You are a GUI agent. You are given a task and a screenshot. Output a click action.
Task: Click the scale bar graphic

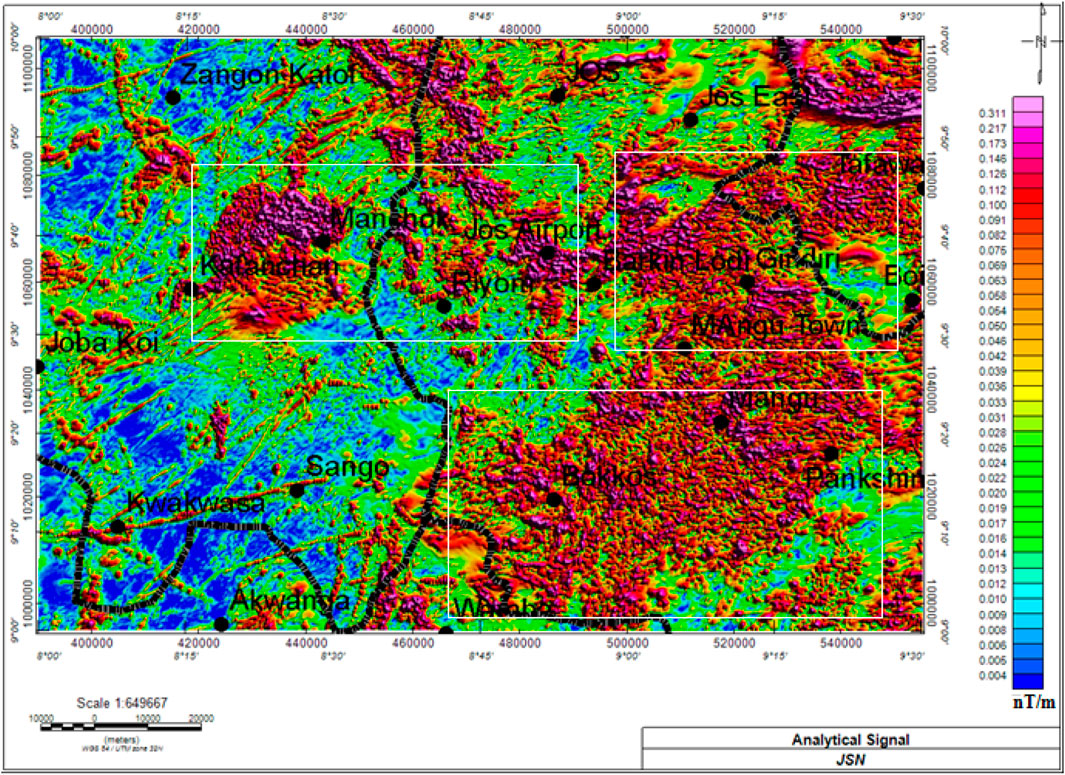click(x=120, y=727)
